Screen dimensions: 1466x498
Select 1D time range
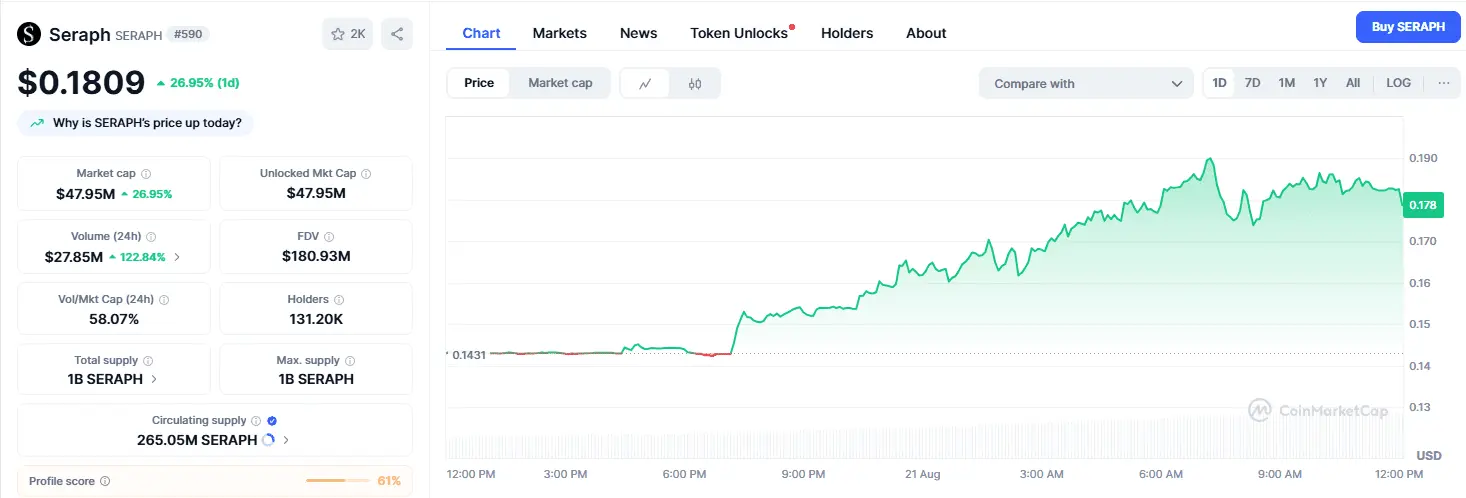1220,83
